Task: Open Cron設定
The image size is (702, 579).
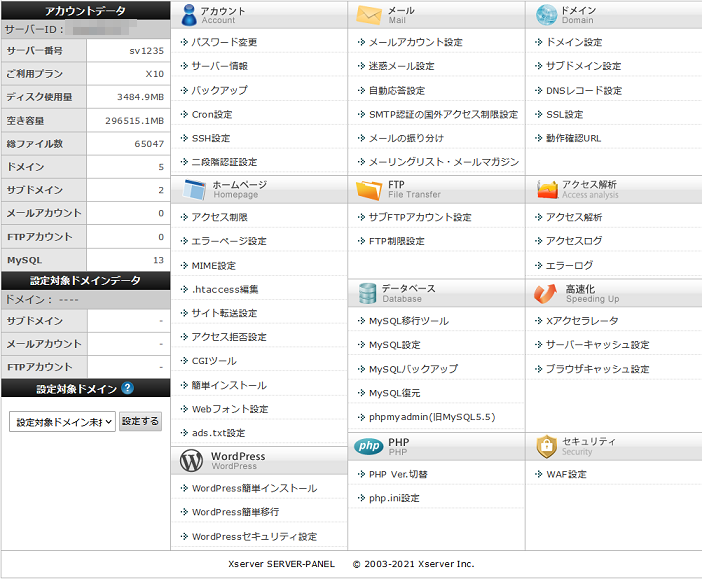Action: click(x=212, y=114)
